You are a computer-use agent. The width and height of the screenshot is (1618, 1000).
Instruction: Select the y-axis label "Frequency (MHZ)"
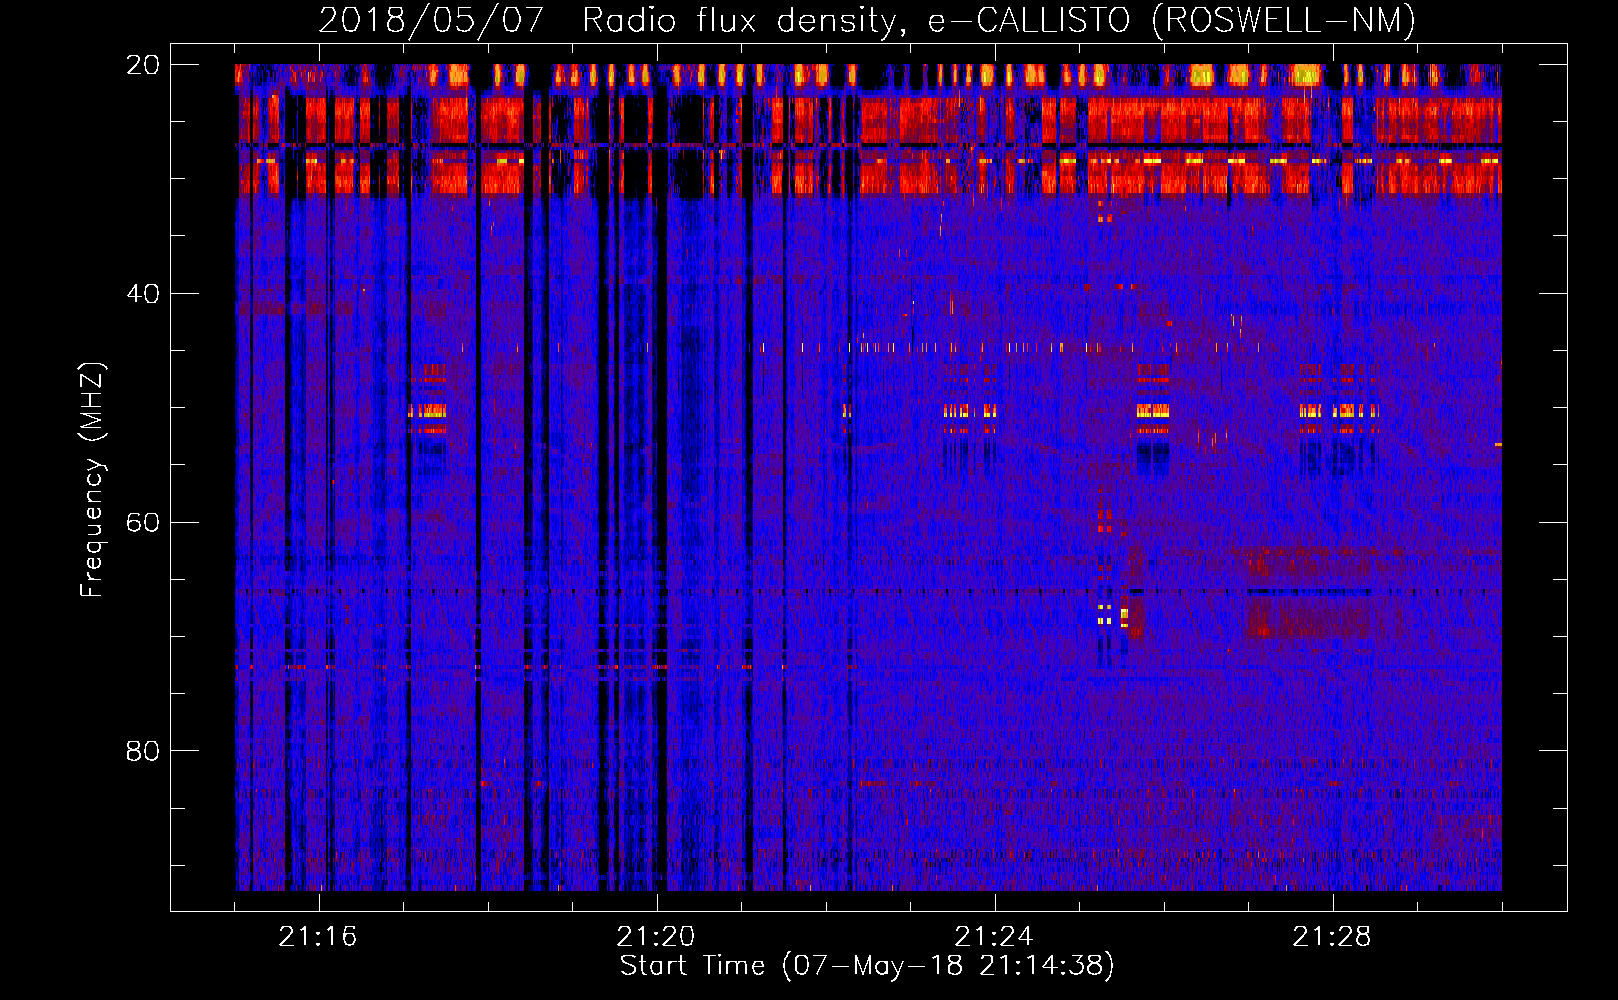(x=92, y=480)
